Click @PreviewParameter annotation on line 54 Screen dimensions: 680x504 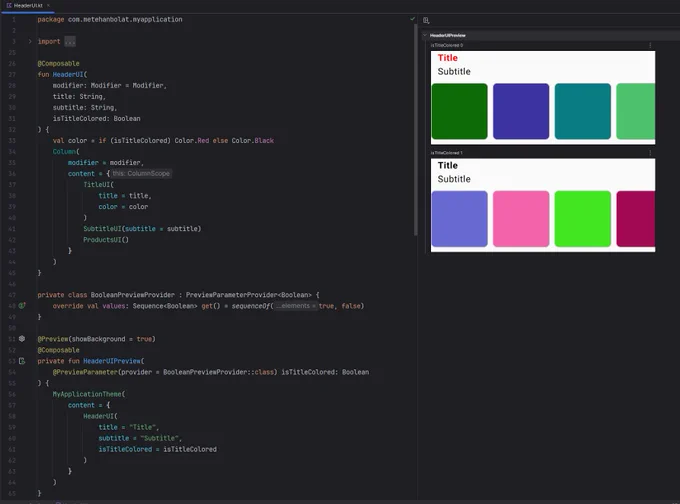(85, 372)
